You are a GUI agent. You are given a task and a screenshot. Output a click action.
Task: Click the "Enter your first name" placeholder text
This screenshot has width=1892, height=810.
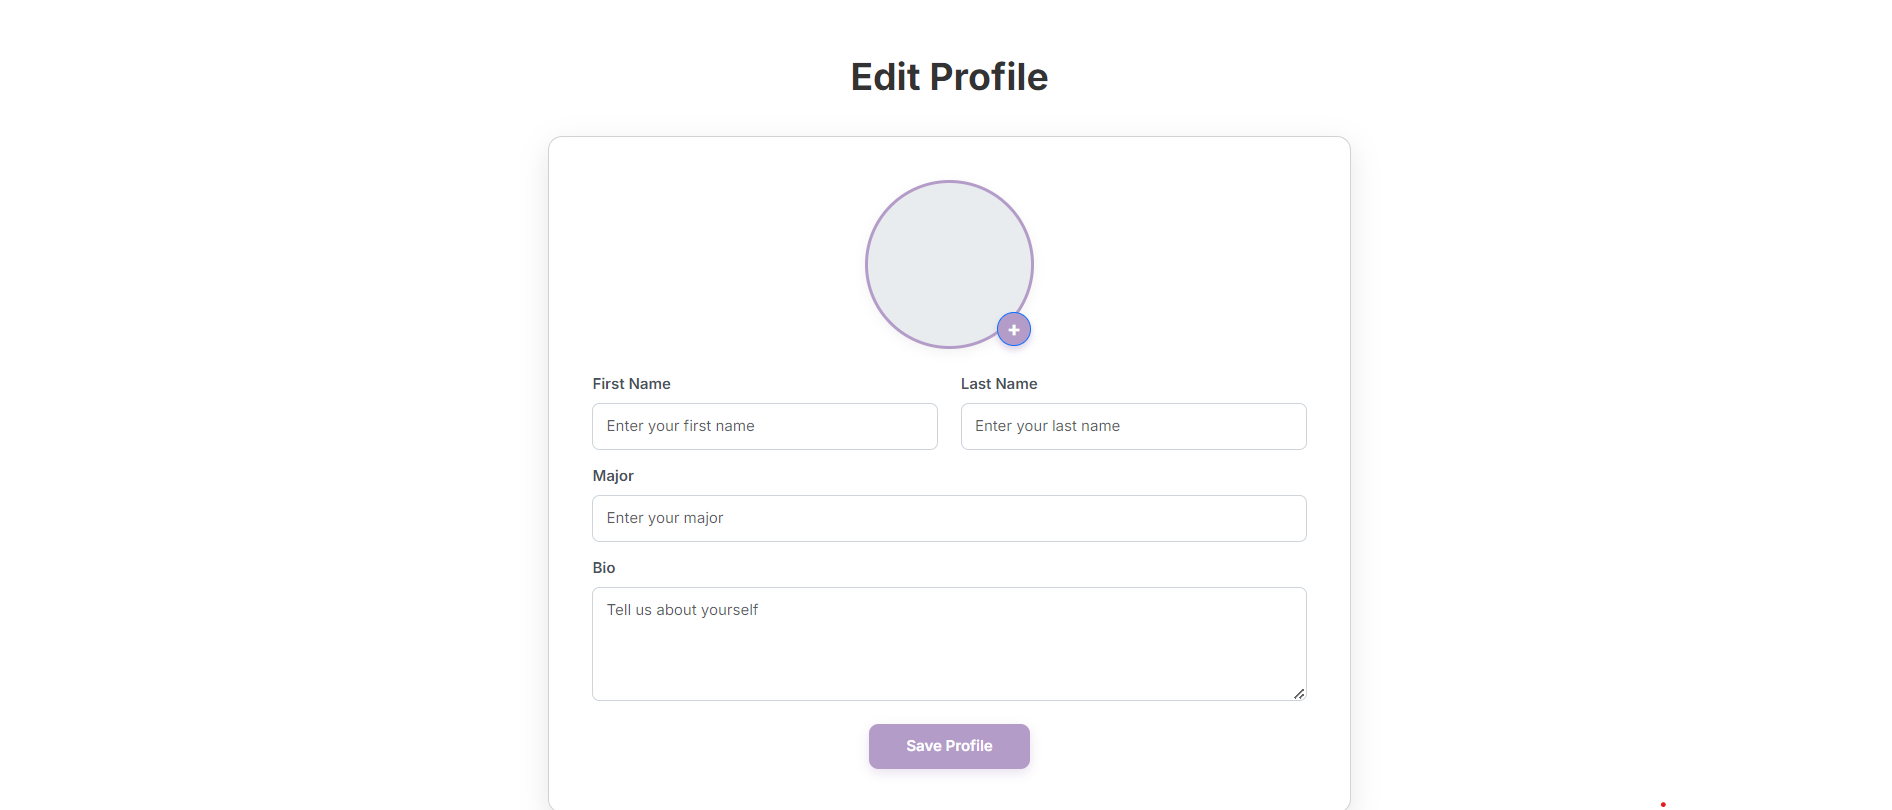click(680, 426)
